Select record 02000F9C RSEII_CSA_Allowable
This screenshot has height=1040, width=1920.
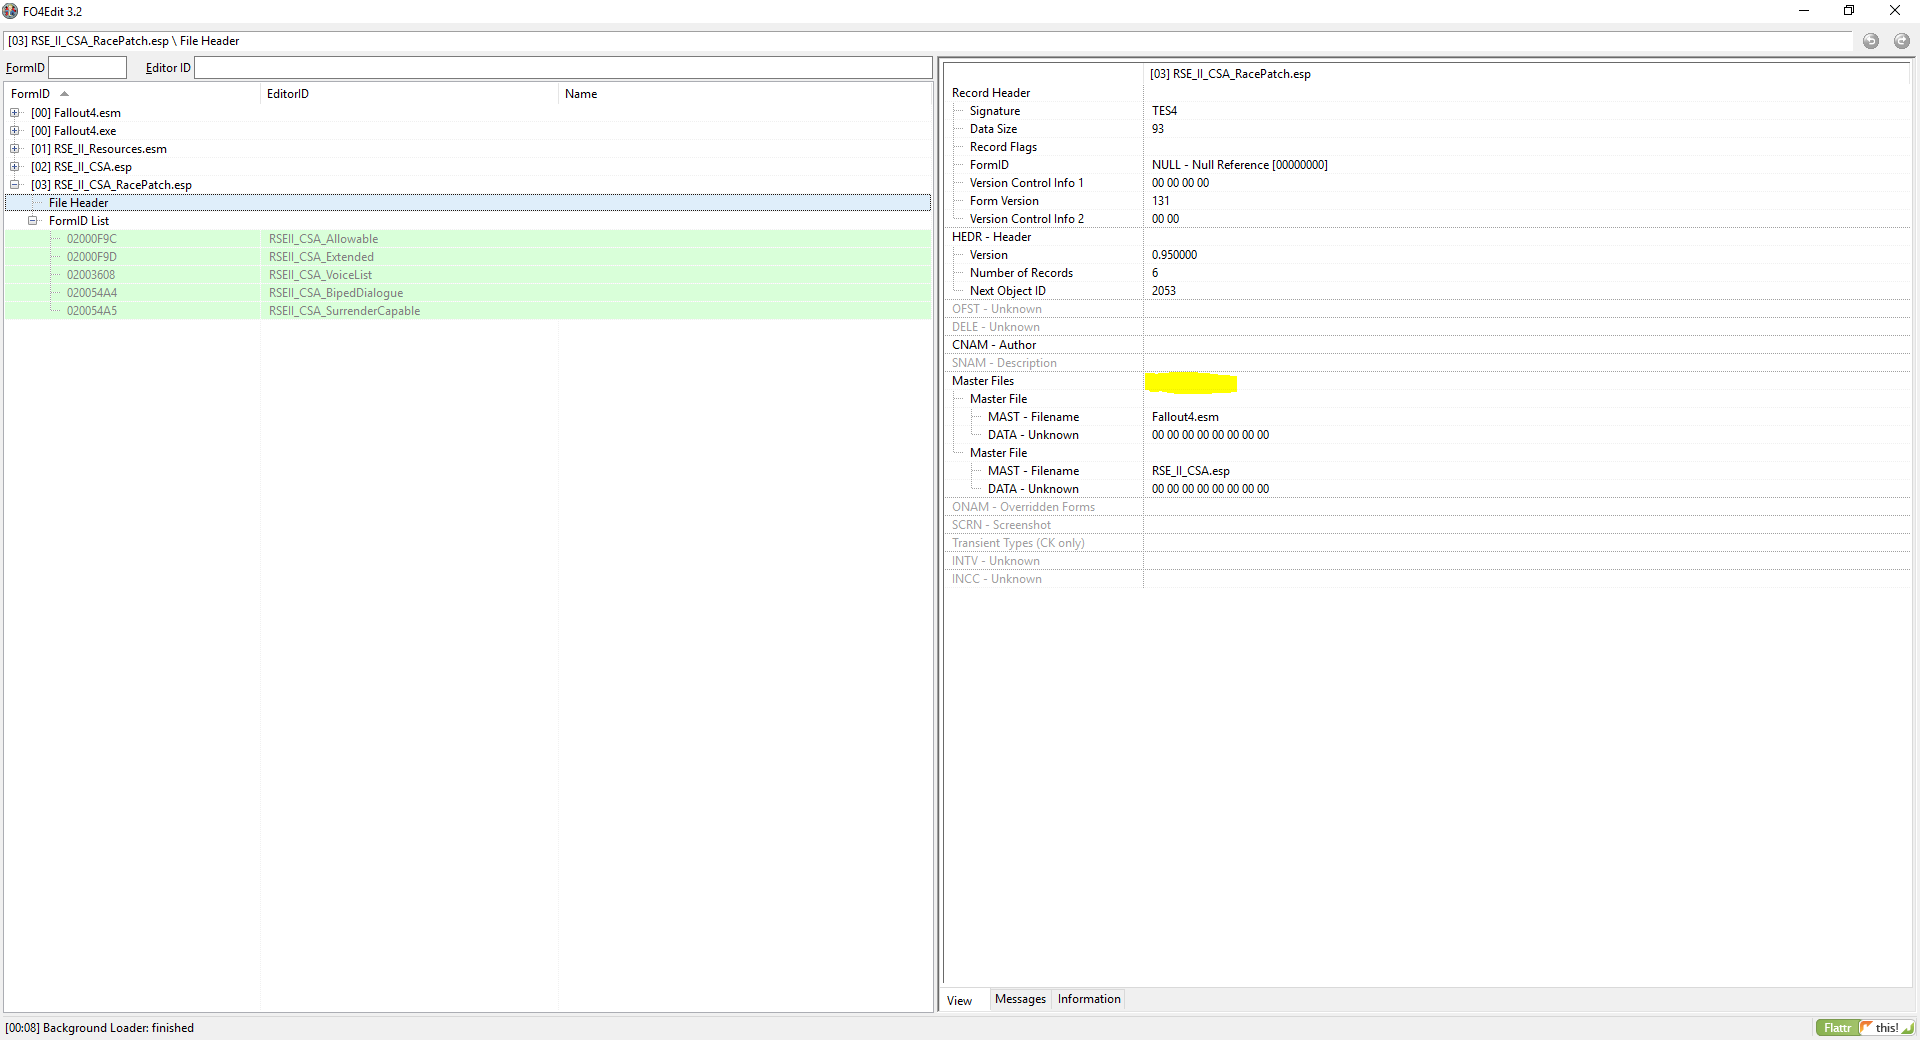[468, 239]
